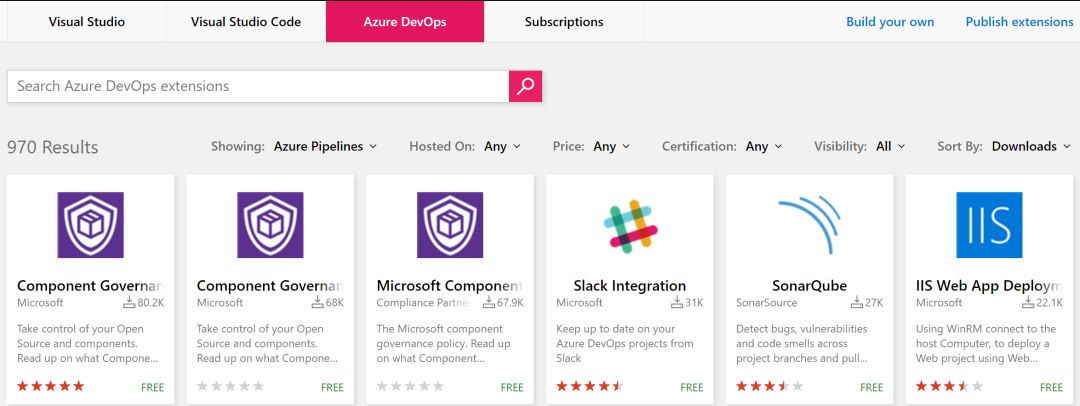Click gray empty stars on 68K Component Governance
Viewport: 1080px width, 406px height.
point(230,386)
